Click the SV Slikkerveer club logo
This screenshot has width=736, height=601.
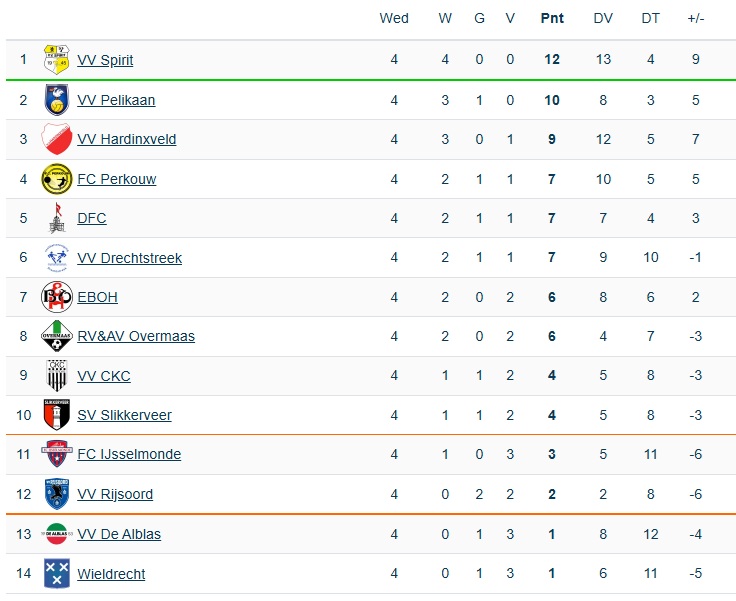[x=56, y=415]
